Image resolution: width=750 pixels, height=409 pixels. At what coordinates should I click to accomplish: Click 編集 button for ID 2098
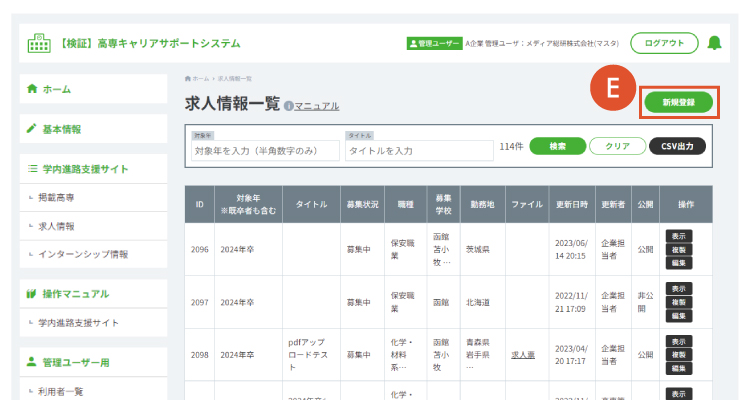679,368
